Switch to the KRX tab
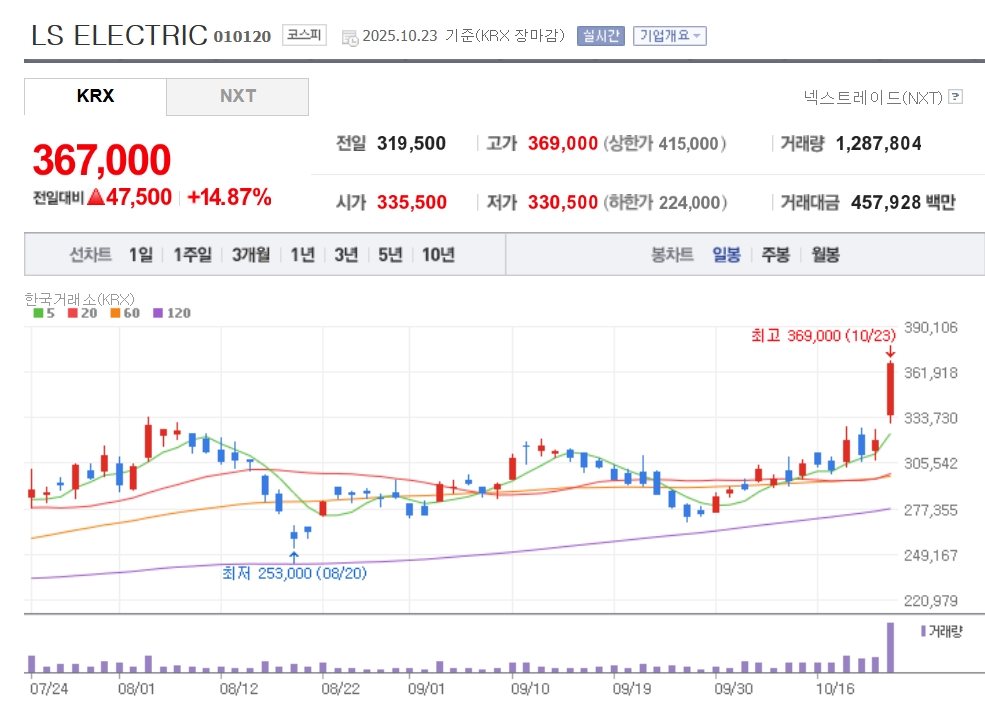This screenshot has height=723, width=985. pyautogui.click(x=95, y=96)
